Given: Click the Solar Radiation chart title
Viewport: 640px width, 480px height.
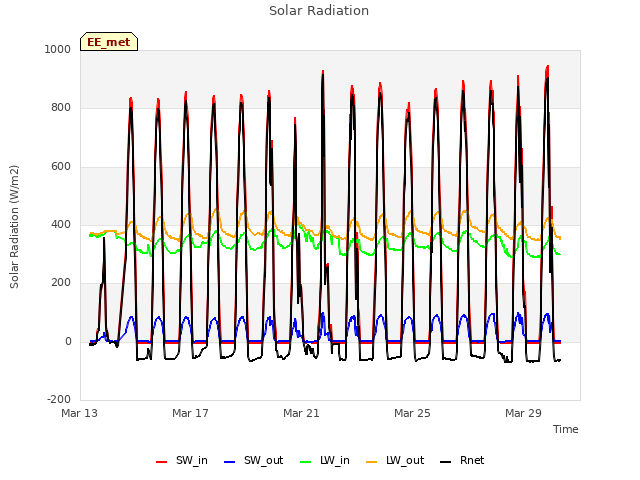Looking at the screenshot, I should coord(319,11).
